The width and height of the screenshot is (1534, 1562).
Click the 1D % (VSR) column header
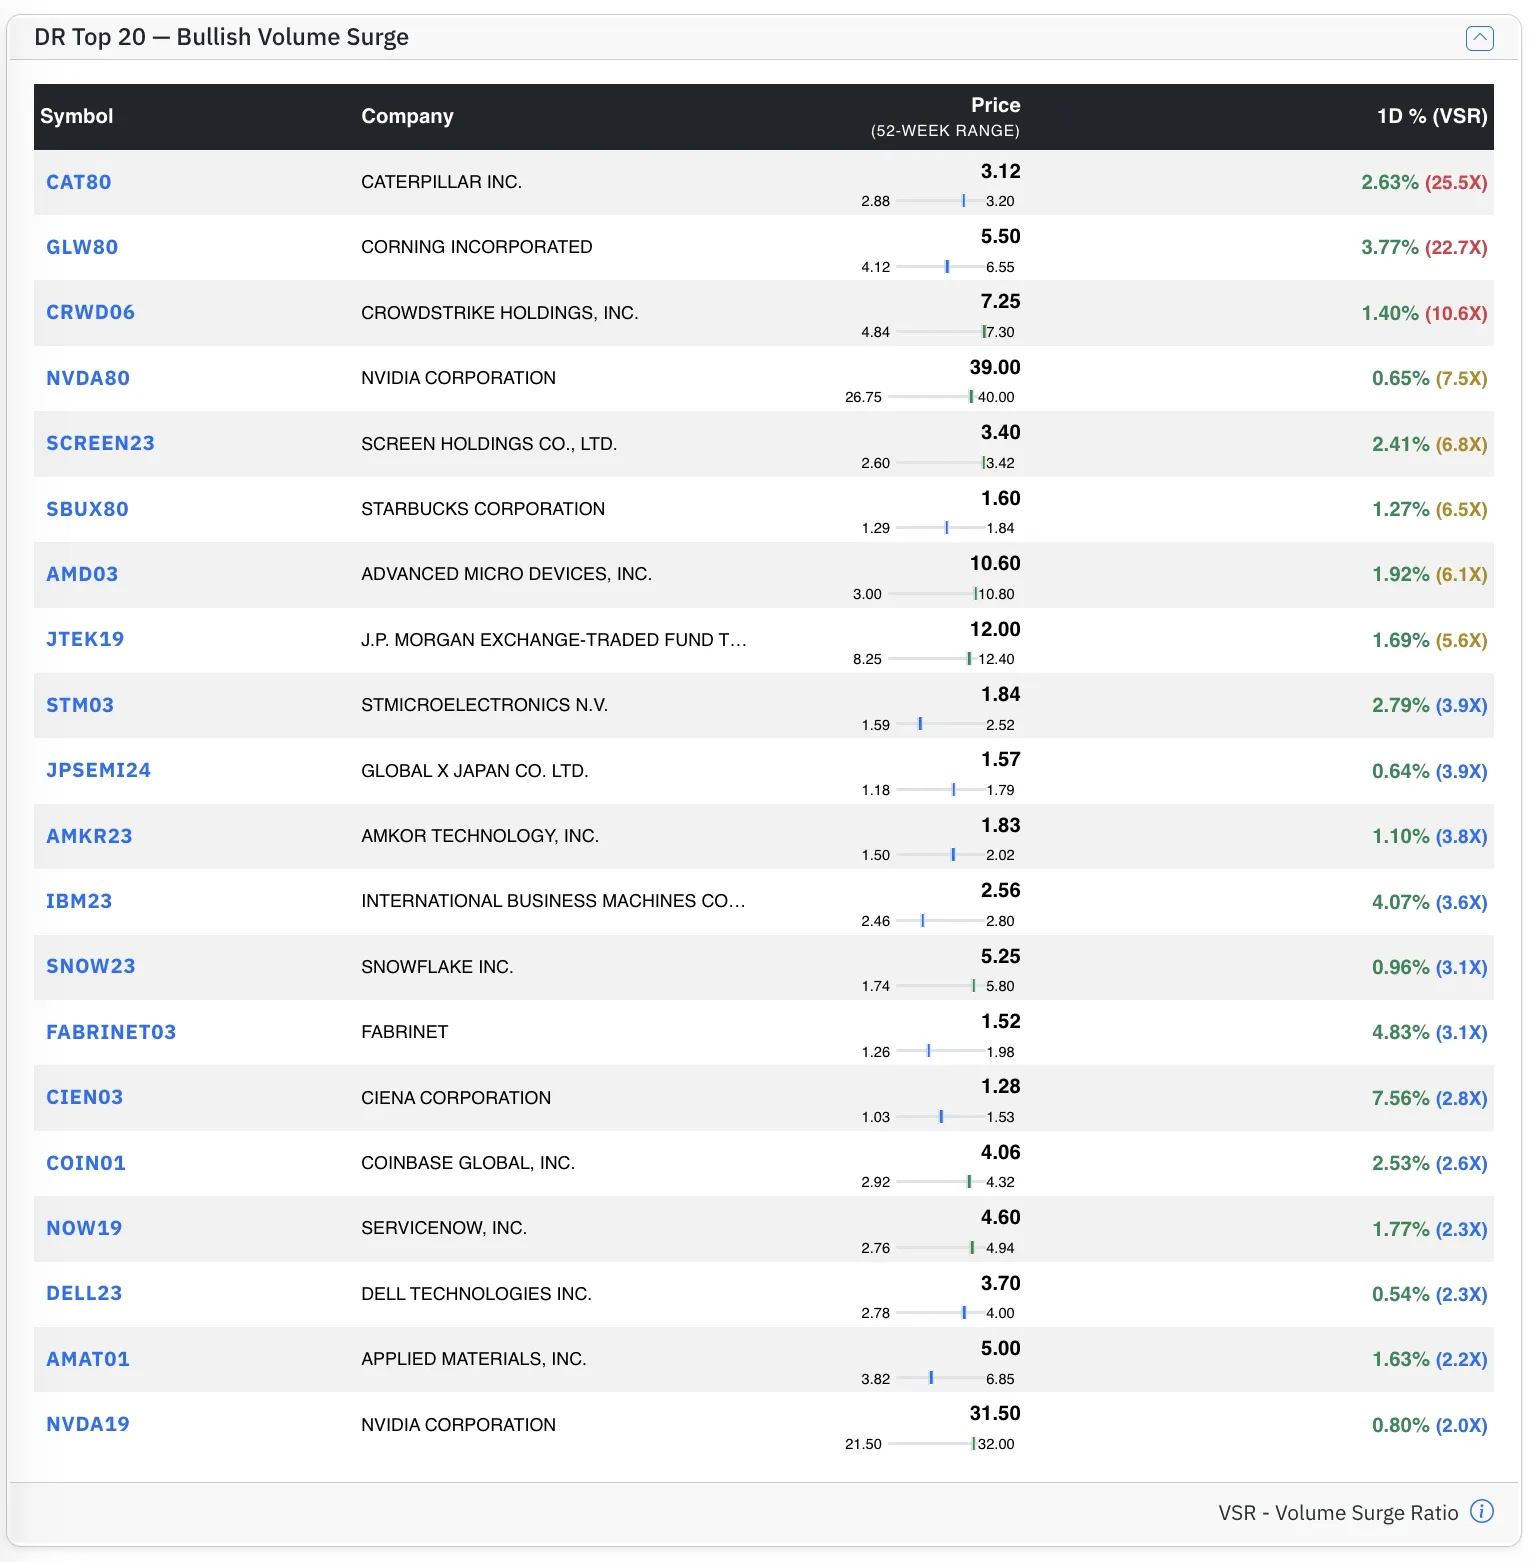(1432, 116)
